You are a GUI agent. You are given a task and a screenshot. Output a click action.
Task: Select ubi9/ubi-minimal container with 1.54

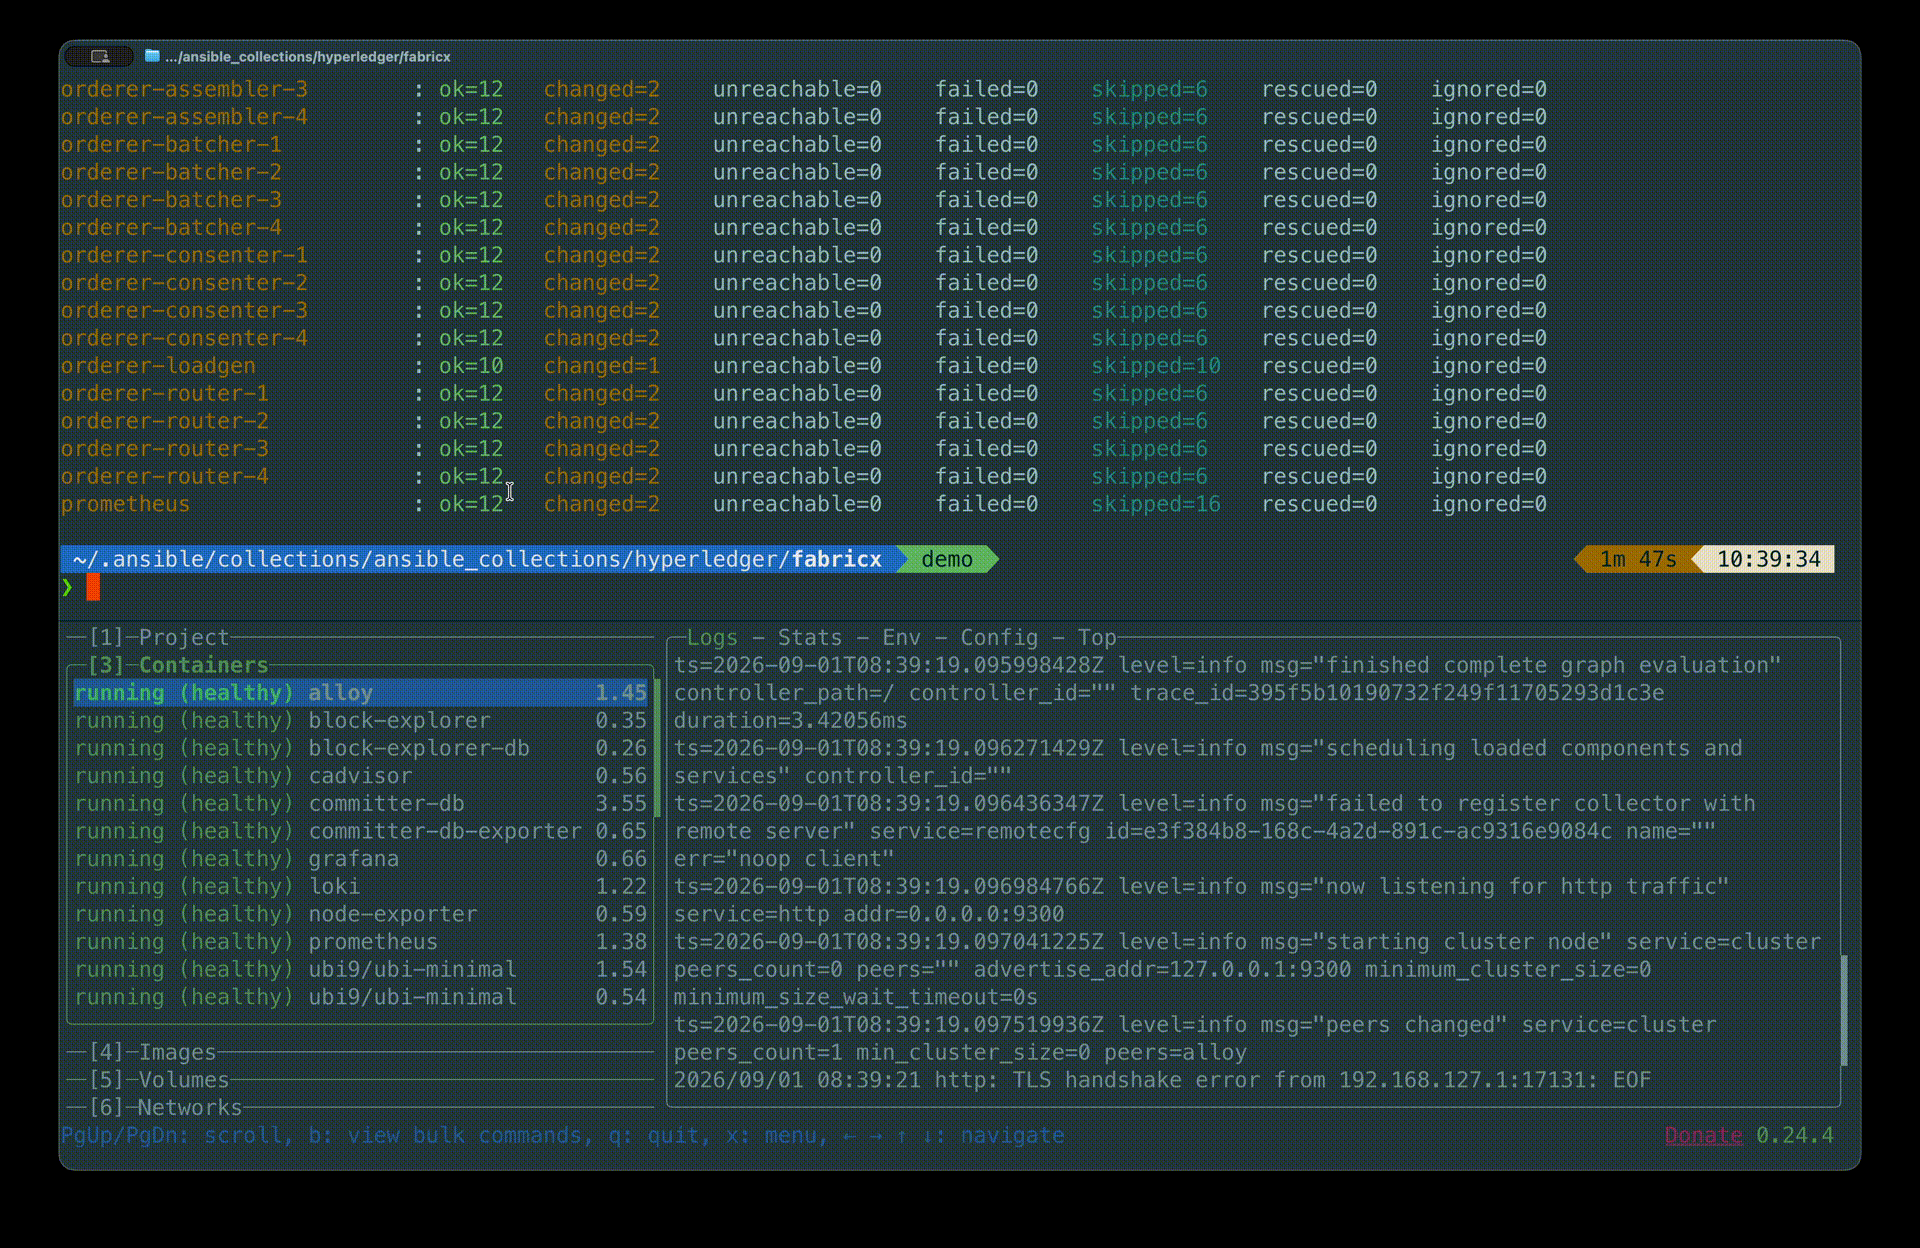click(361, 969)
